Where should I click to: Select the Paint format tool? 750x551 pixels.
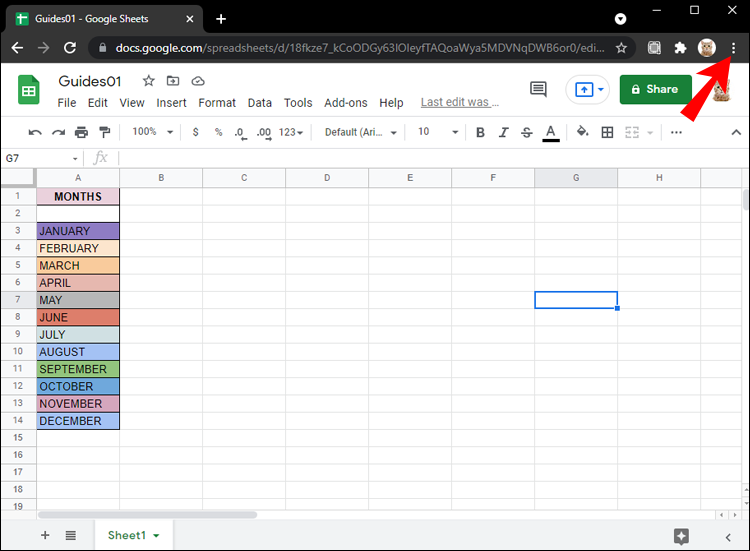(x=104, y=132)
